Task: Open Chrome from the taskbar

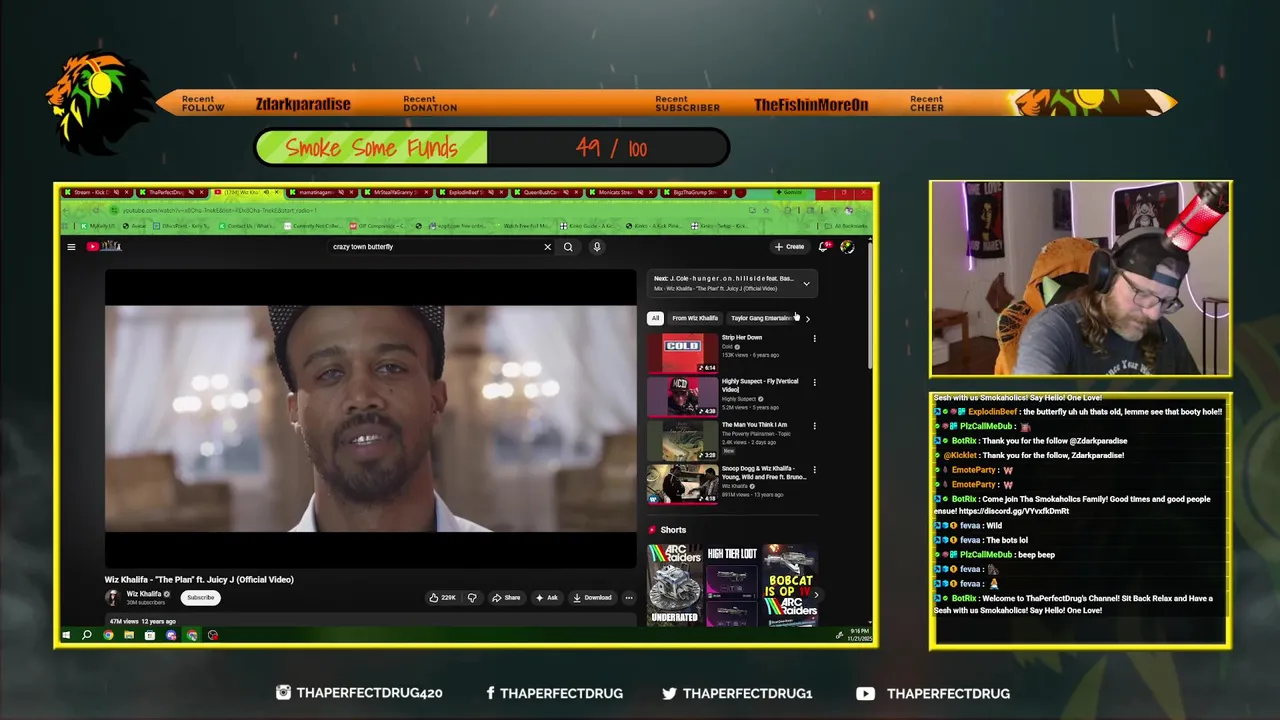Action: [108, 635]
